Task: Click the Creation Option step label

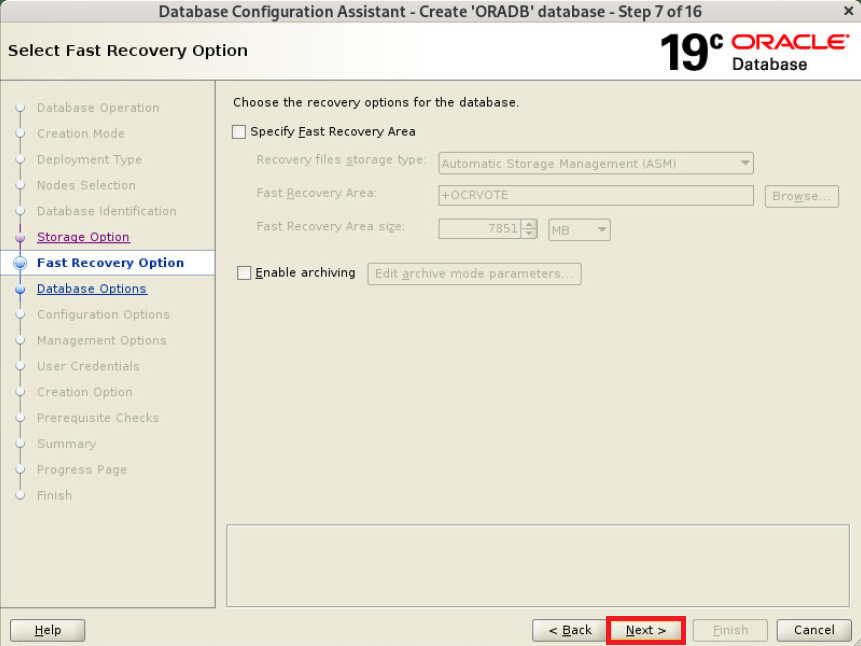Action: (85, 392)
